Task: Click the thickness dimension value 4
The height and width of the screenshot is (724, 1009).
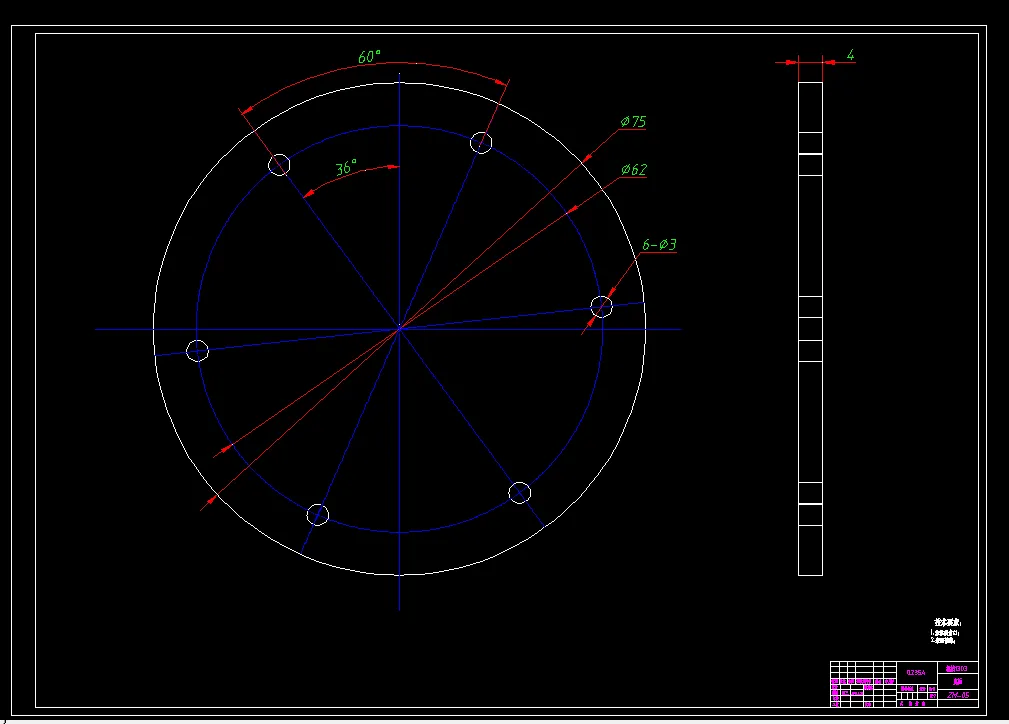Action: tap(851, 55)
